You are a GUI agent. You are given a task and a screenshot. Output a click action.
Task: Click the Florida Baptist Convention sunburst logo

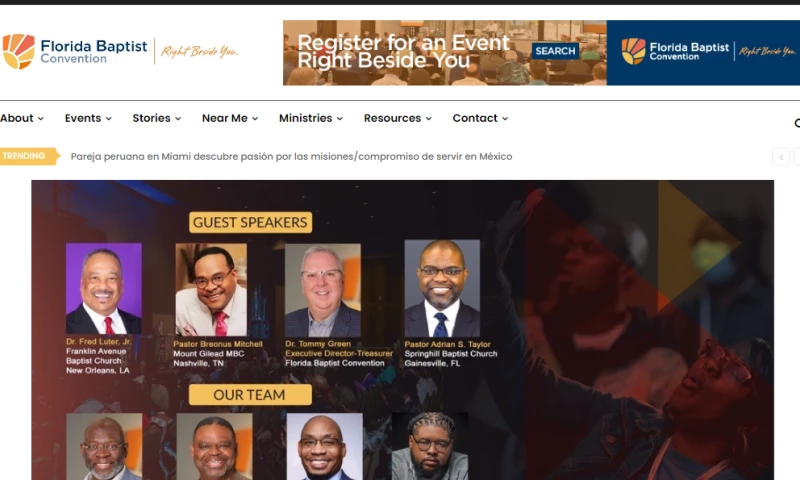coord(18,52)
